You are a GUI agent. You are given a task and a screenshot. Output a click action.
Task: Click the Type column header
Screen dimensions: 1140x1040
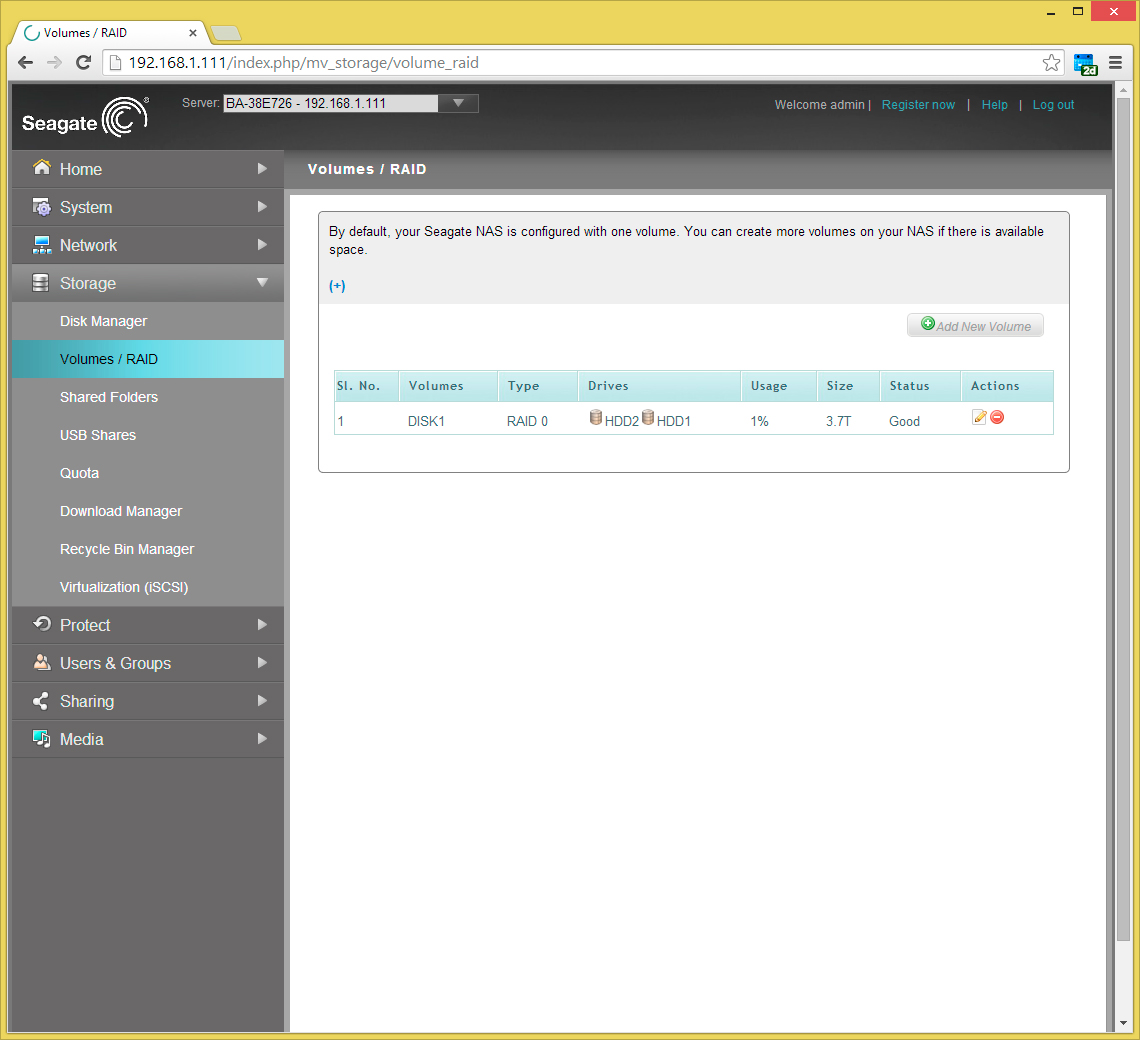538,386
